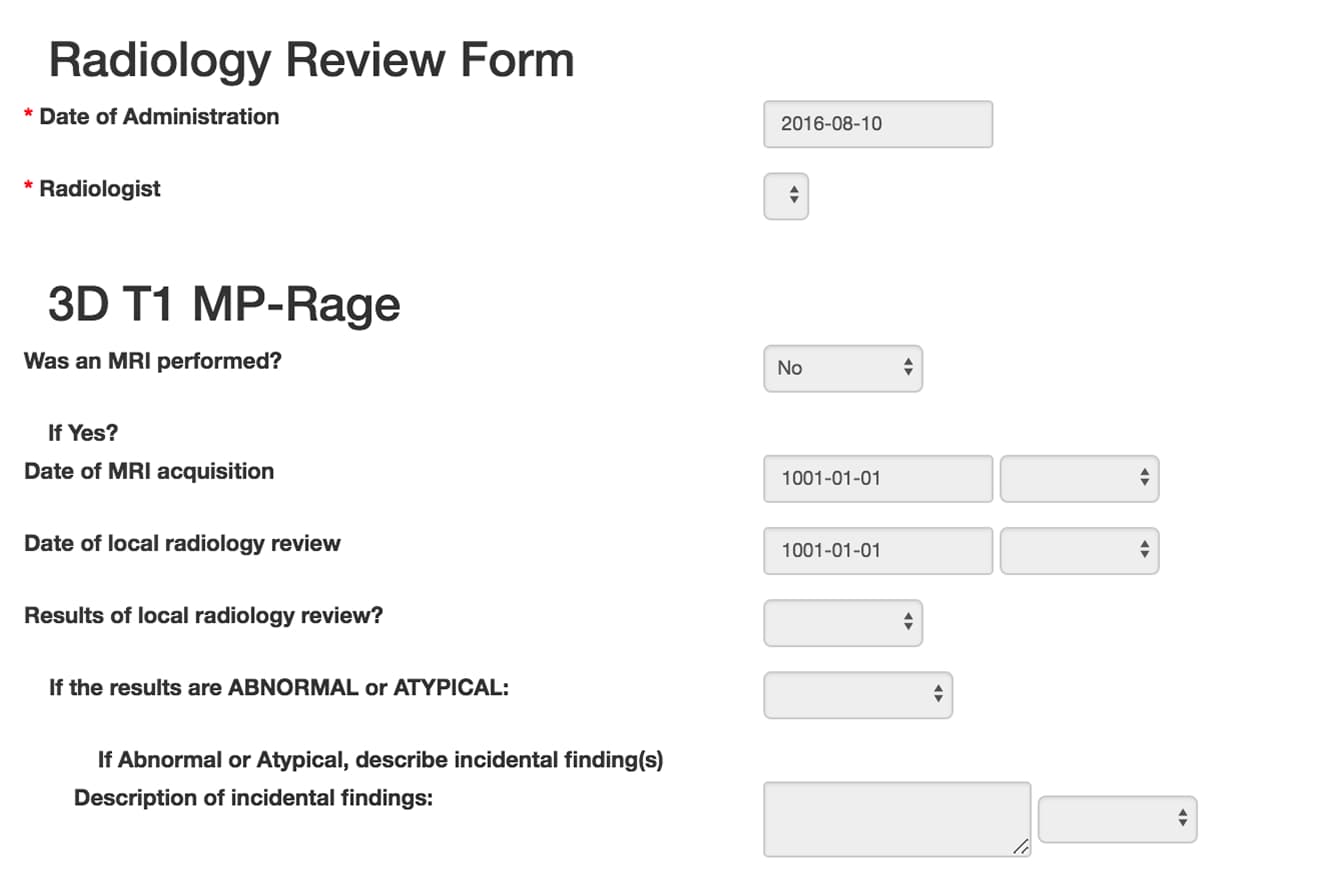
Task: Select the Date of MRI acquisition field
Action: pos(877,479)
